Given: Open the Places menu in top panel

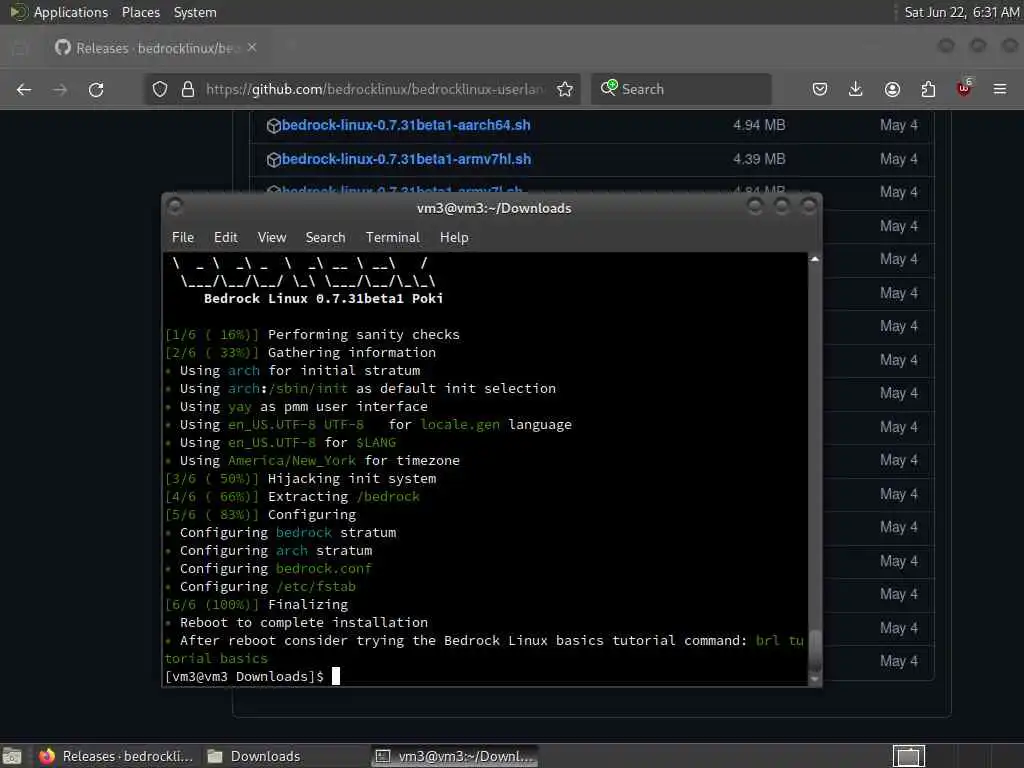Looking at the screenshot, I should pyautogui.click(x=141, y=12).
